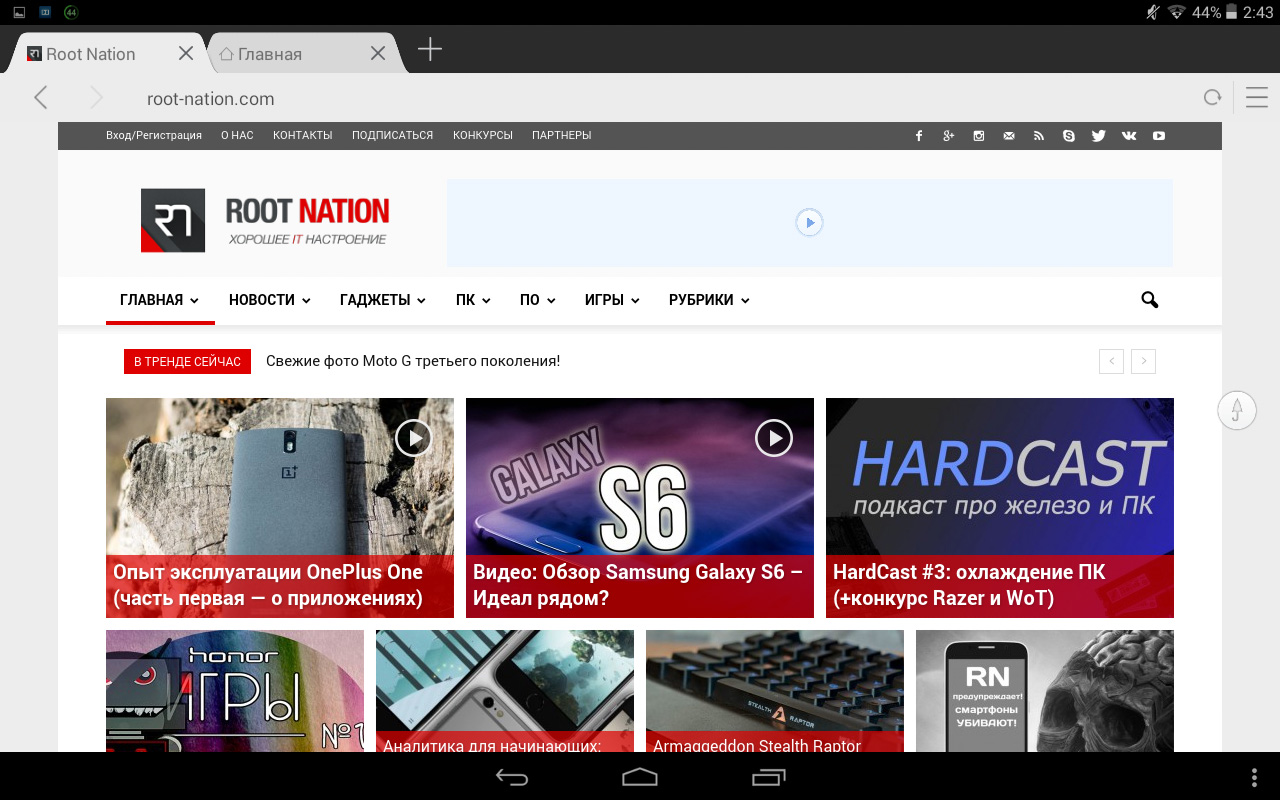This screenshot has height=800, width=1280.
Task: Open the Вход/Регистрация link
Action: point(154,136)
